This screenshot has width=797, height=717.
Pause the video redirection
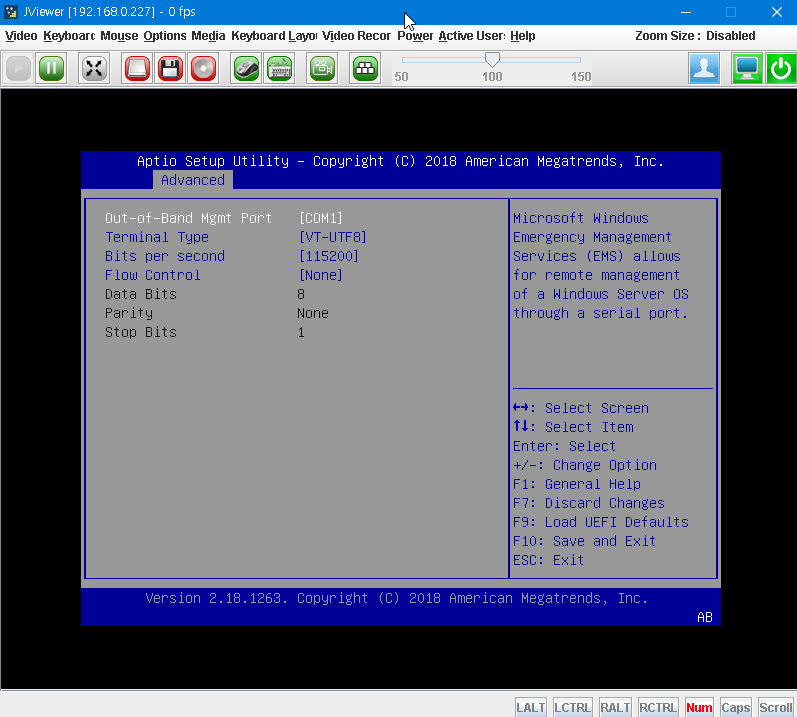[51, 68]
